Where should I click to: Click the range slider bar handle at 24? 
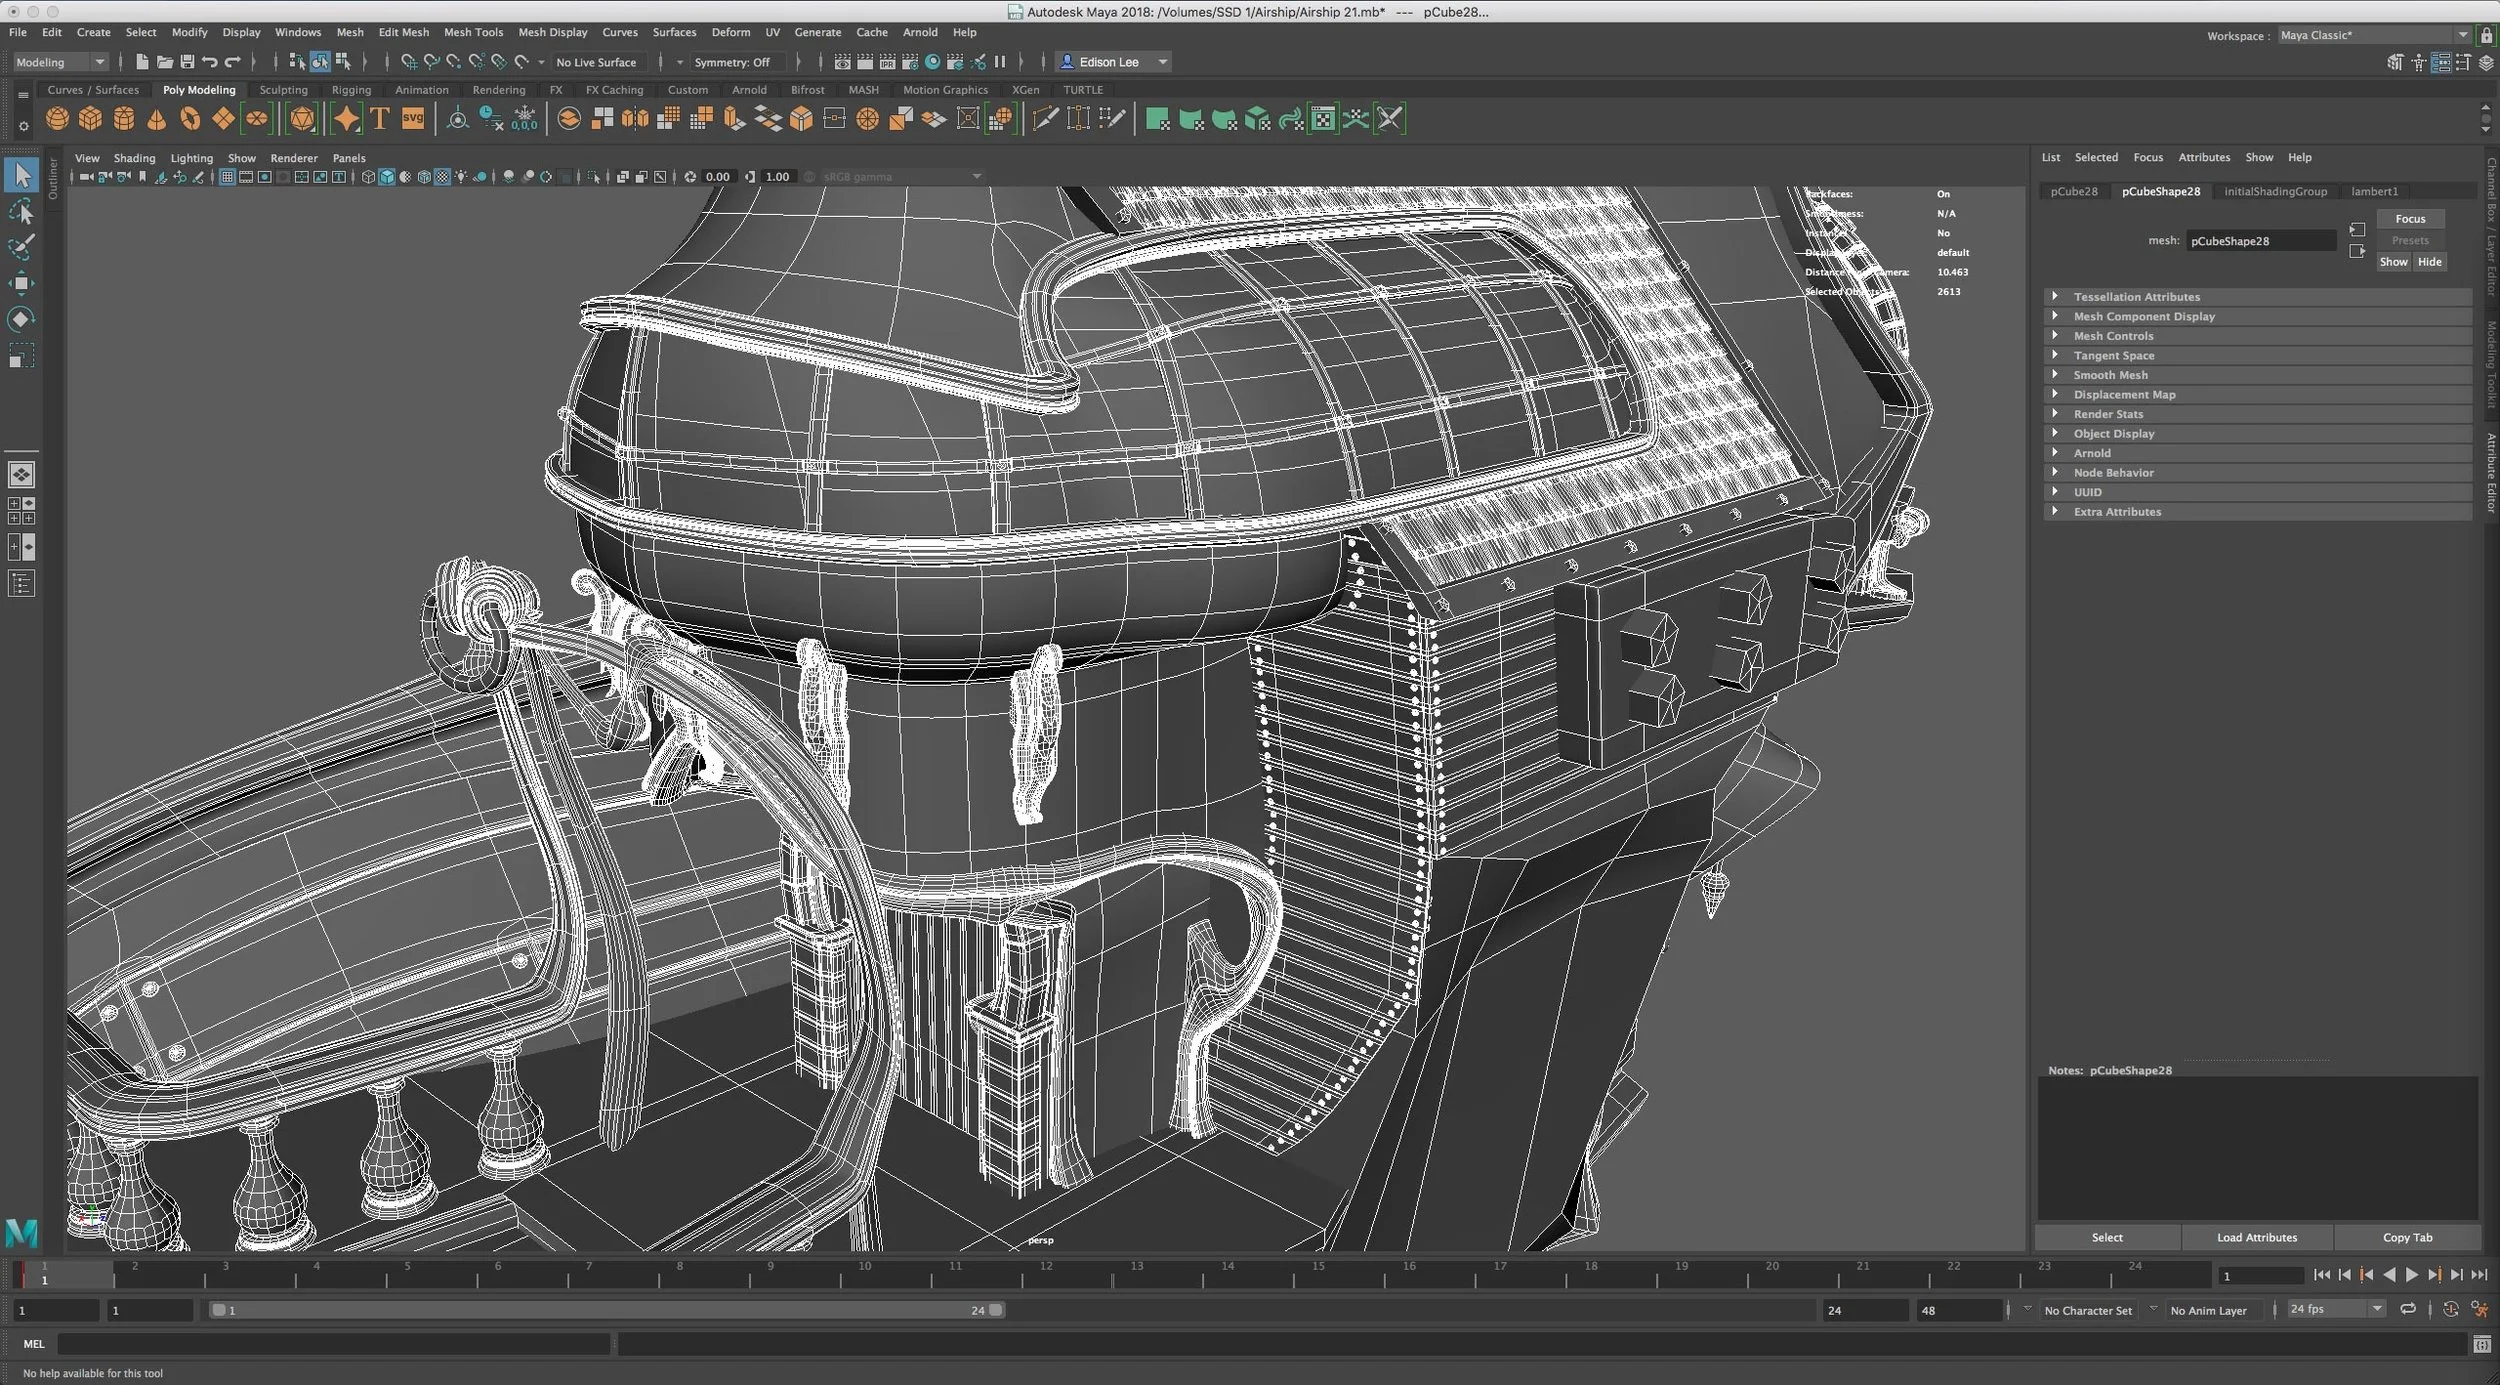pos(996,1310)
